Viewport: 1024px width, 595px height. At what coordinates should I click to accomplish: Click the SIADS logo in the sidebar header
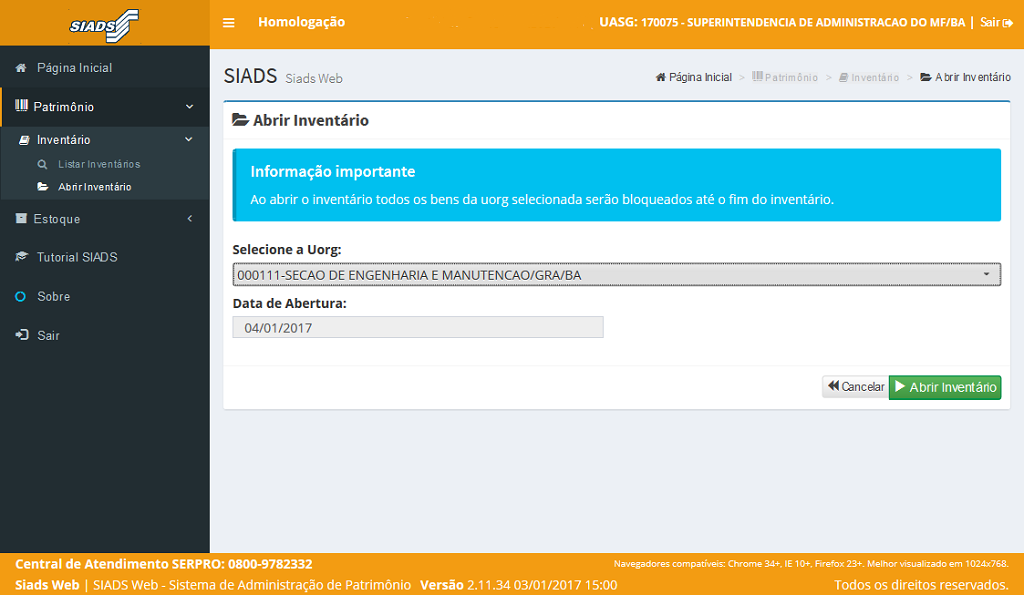tap(104, 25)
